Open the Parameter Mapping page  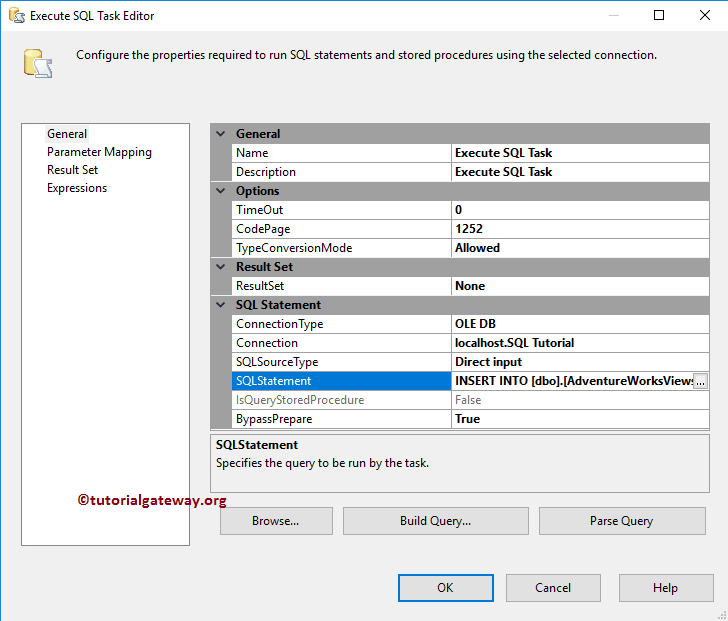pyautogui.click(x=99, y=152)
